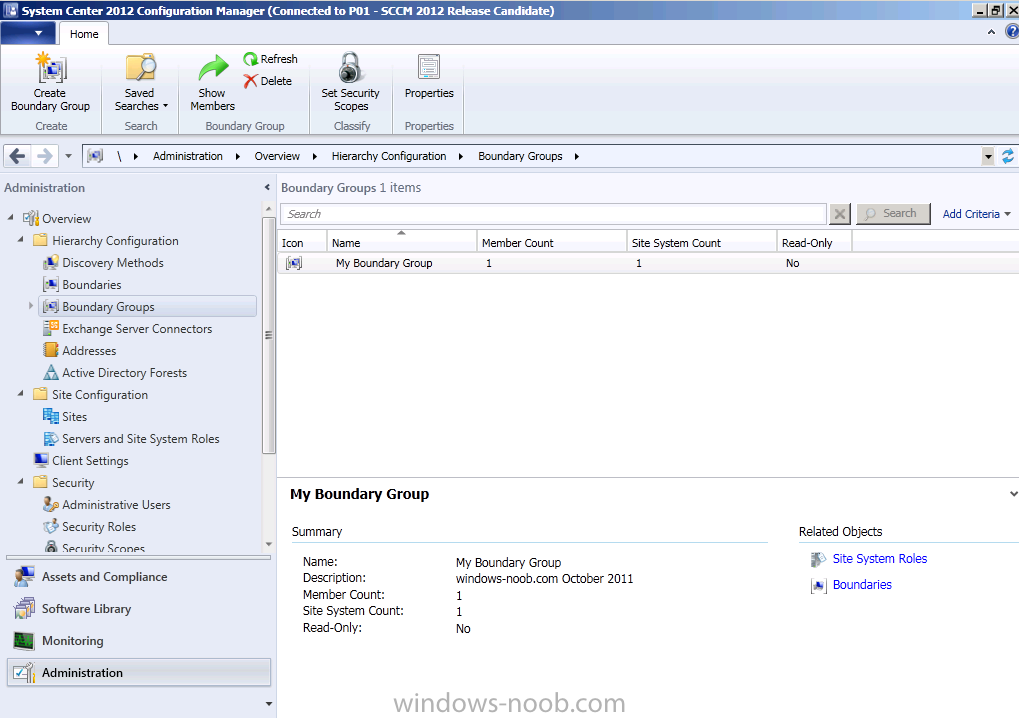Open the Site System Roles related link
The height and width of the screenshot is (718, 1019).
click(x=879, y=559)
